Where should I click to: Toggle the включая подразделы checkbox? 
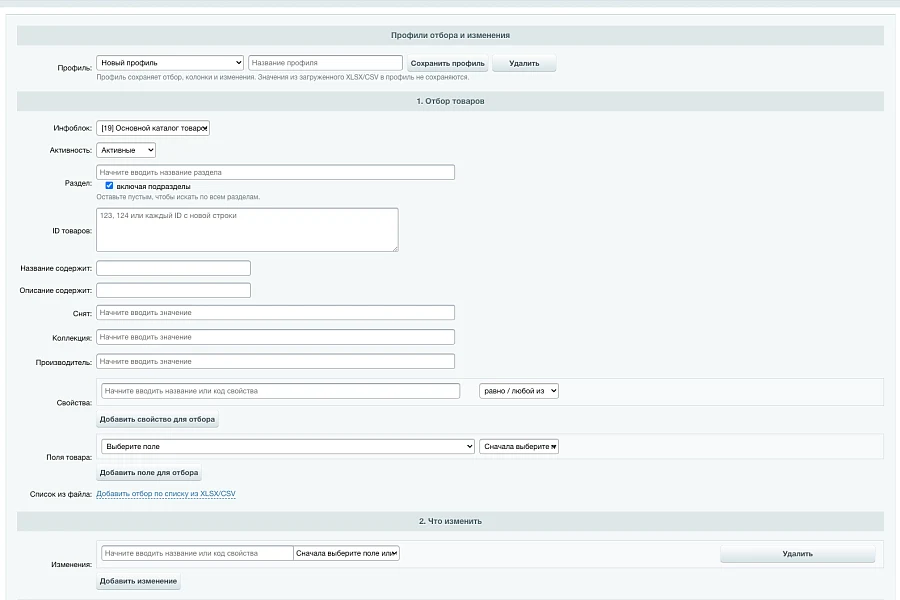pos(109,185)
